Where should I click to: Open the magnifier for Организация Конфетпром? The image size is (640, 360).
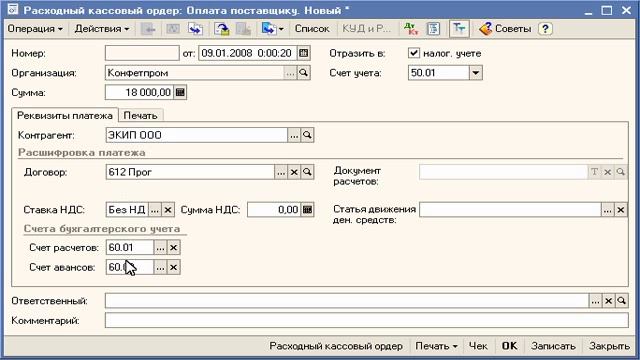[304, 73]
